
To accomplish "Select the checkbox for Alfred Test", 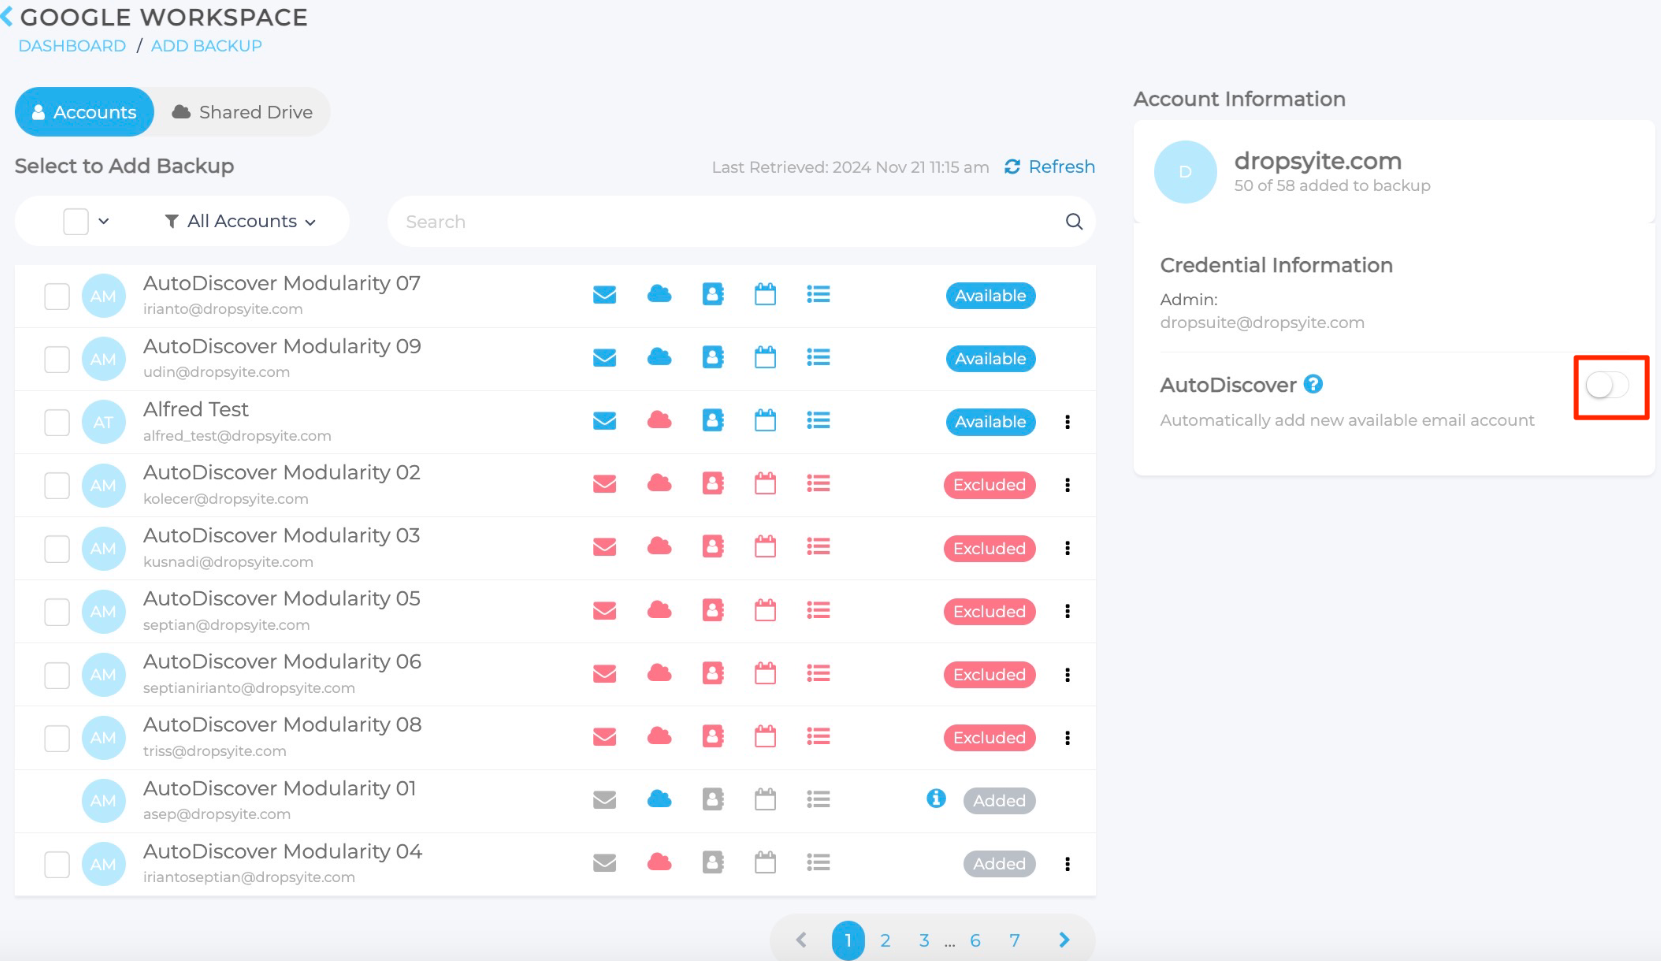I will 57,422.
